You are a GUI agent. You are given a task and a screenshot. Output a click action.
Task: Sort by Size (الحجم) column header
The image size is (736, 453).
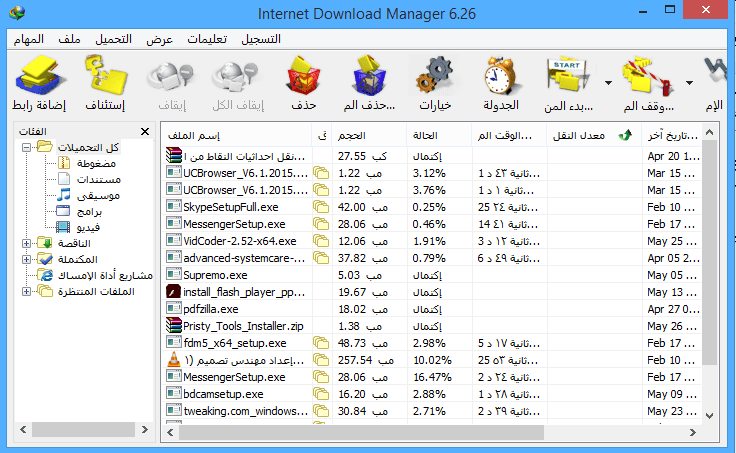(x=369, y=135)
